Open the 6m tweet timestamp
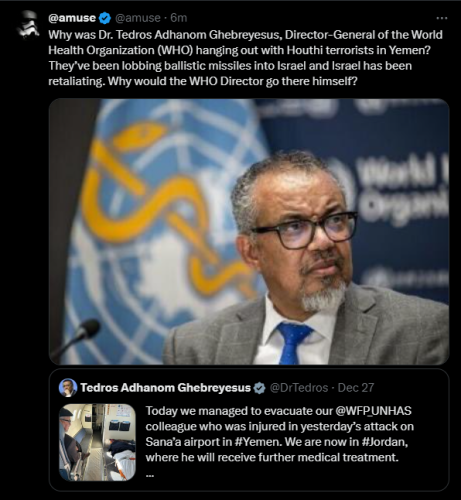 (179, 18)
